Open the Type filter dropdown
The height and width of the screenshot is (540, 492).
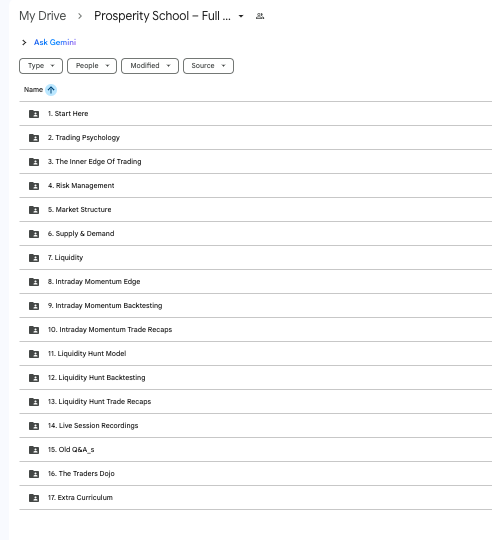(x=41, y=66)
